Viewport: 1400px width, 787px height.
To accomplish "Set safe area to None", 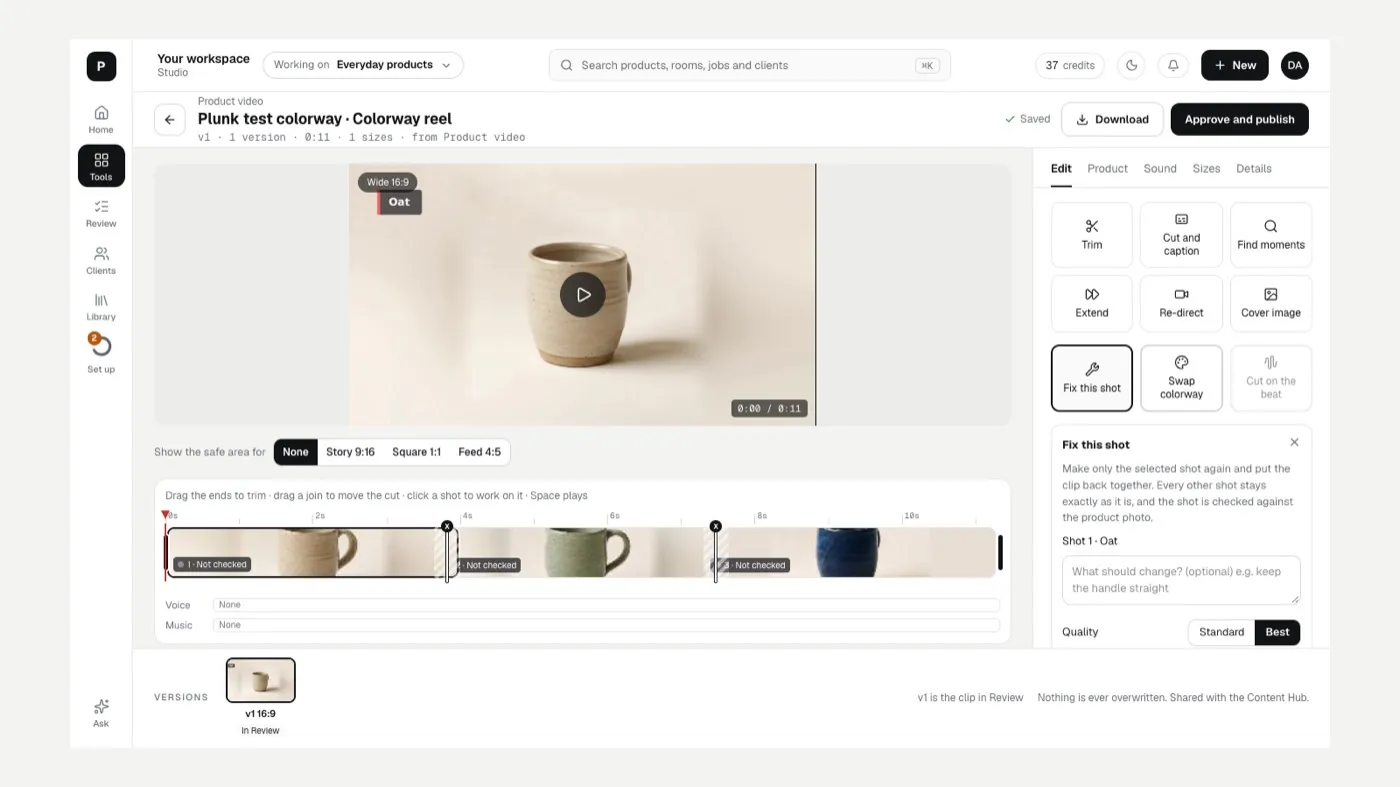I will point(296,452).
